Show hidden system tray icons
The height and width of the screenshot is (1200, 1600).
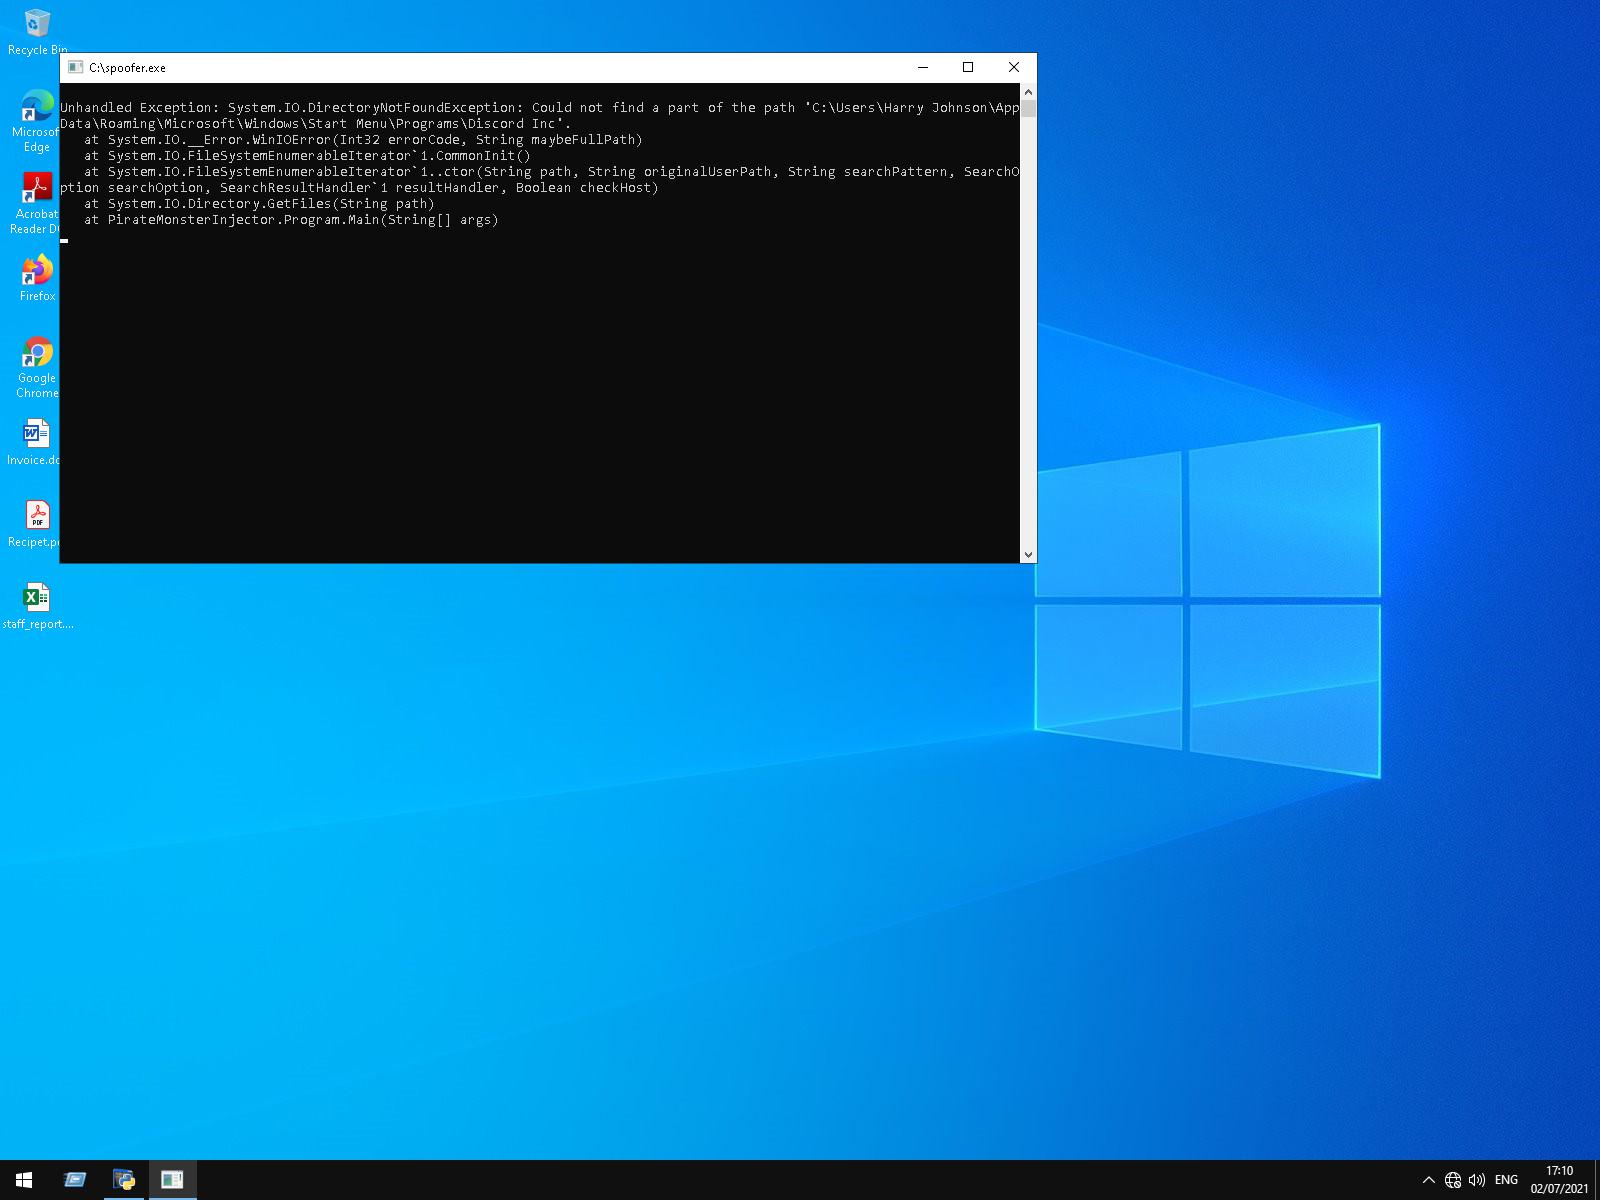point(1428,1180)
